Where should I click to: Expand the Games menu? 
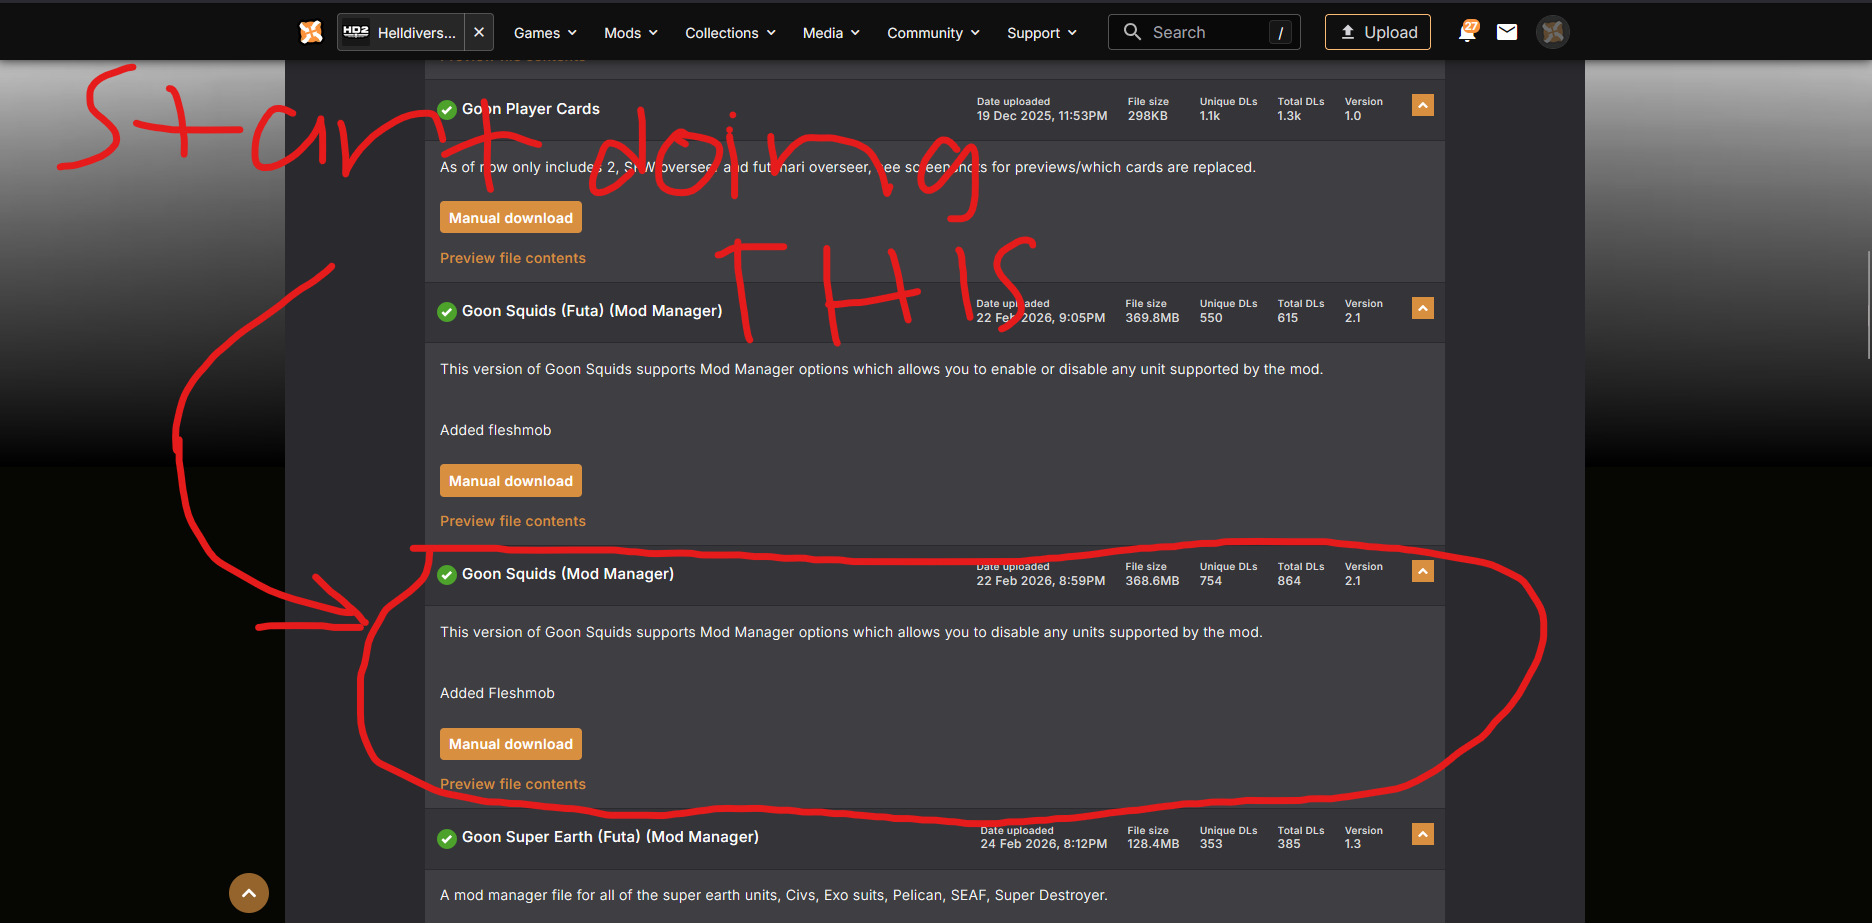(545, 33)
